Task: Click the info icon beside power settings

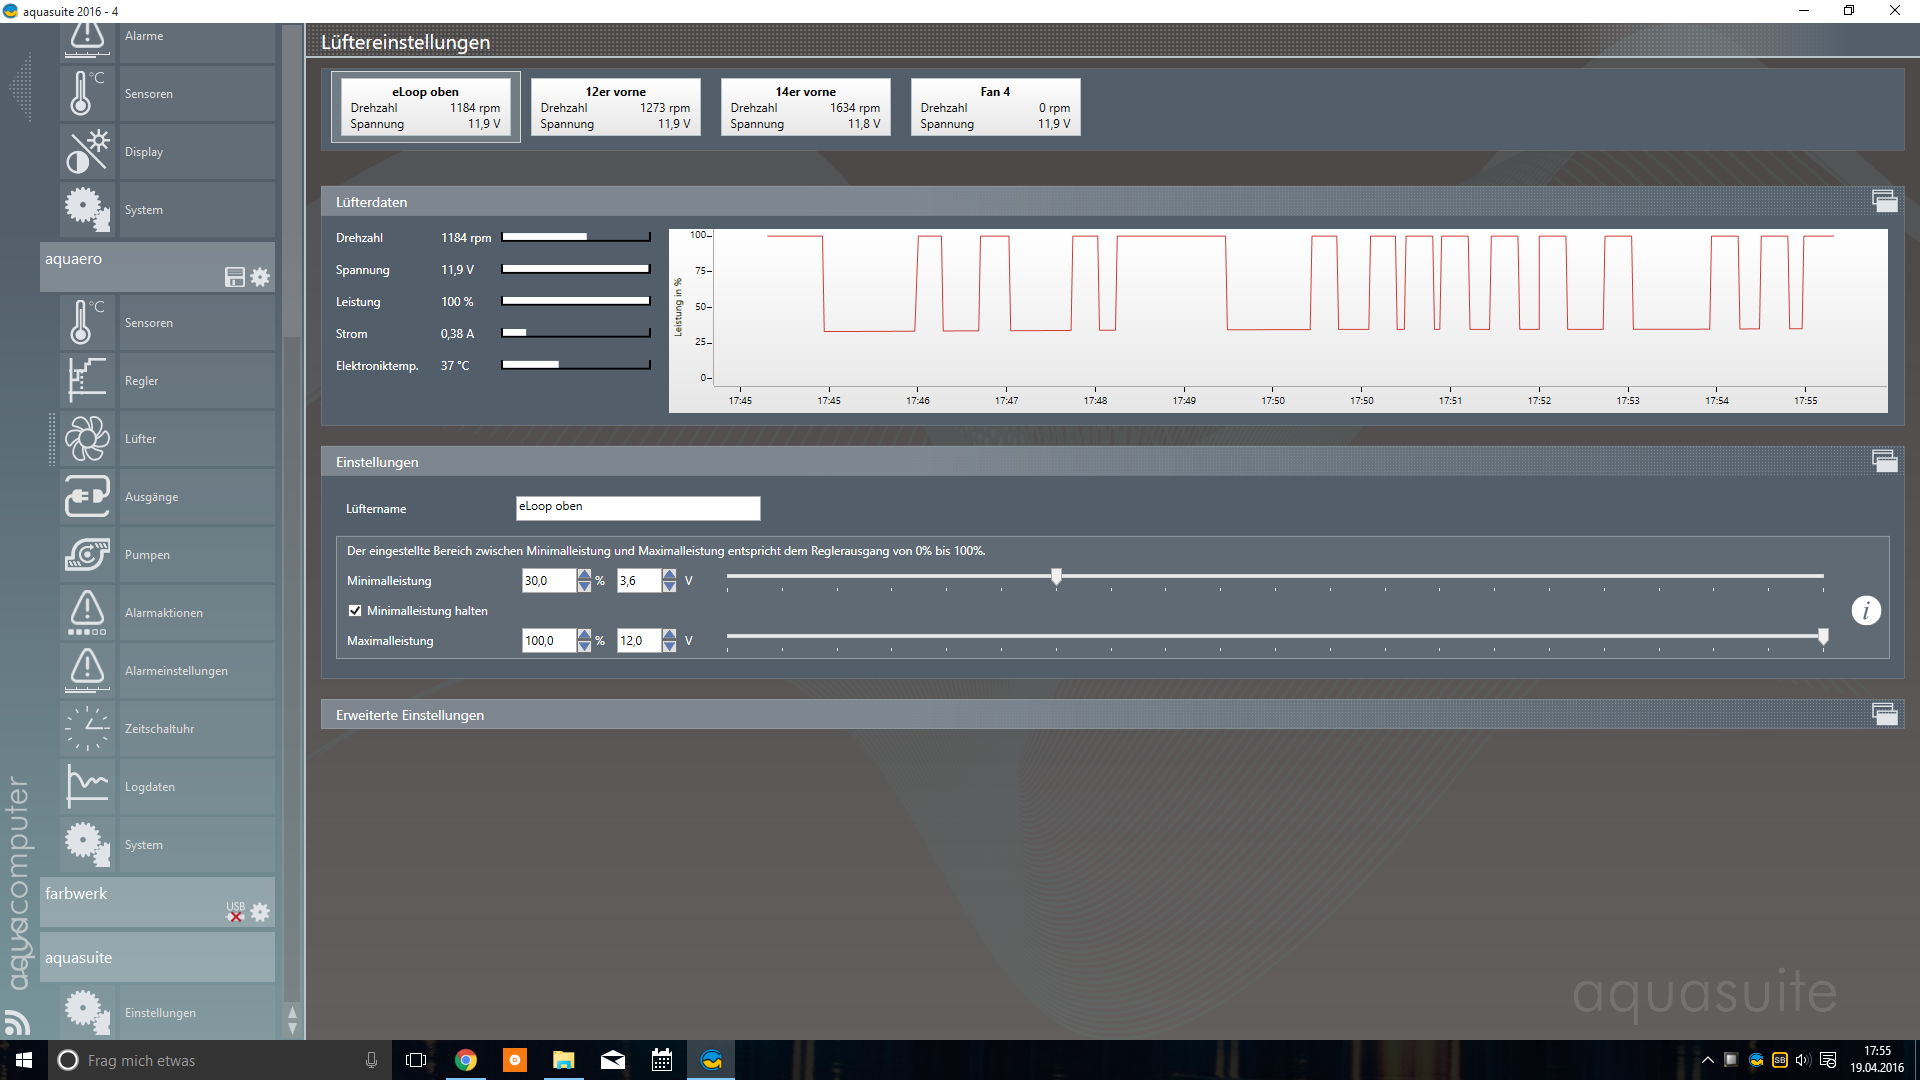Action: click(x=1865, y=611)
